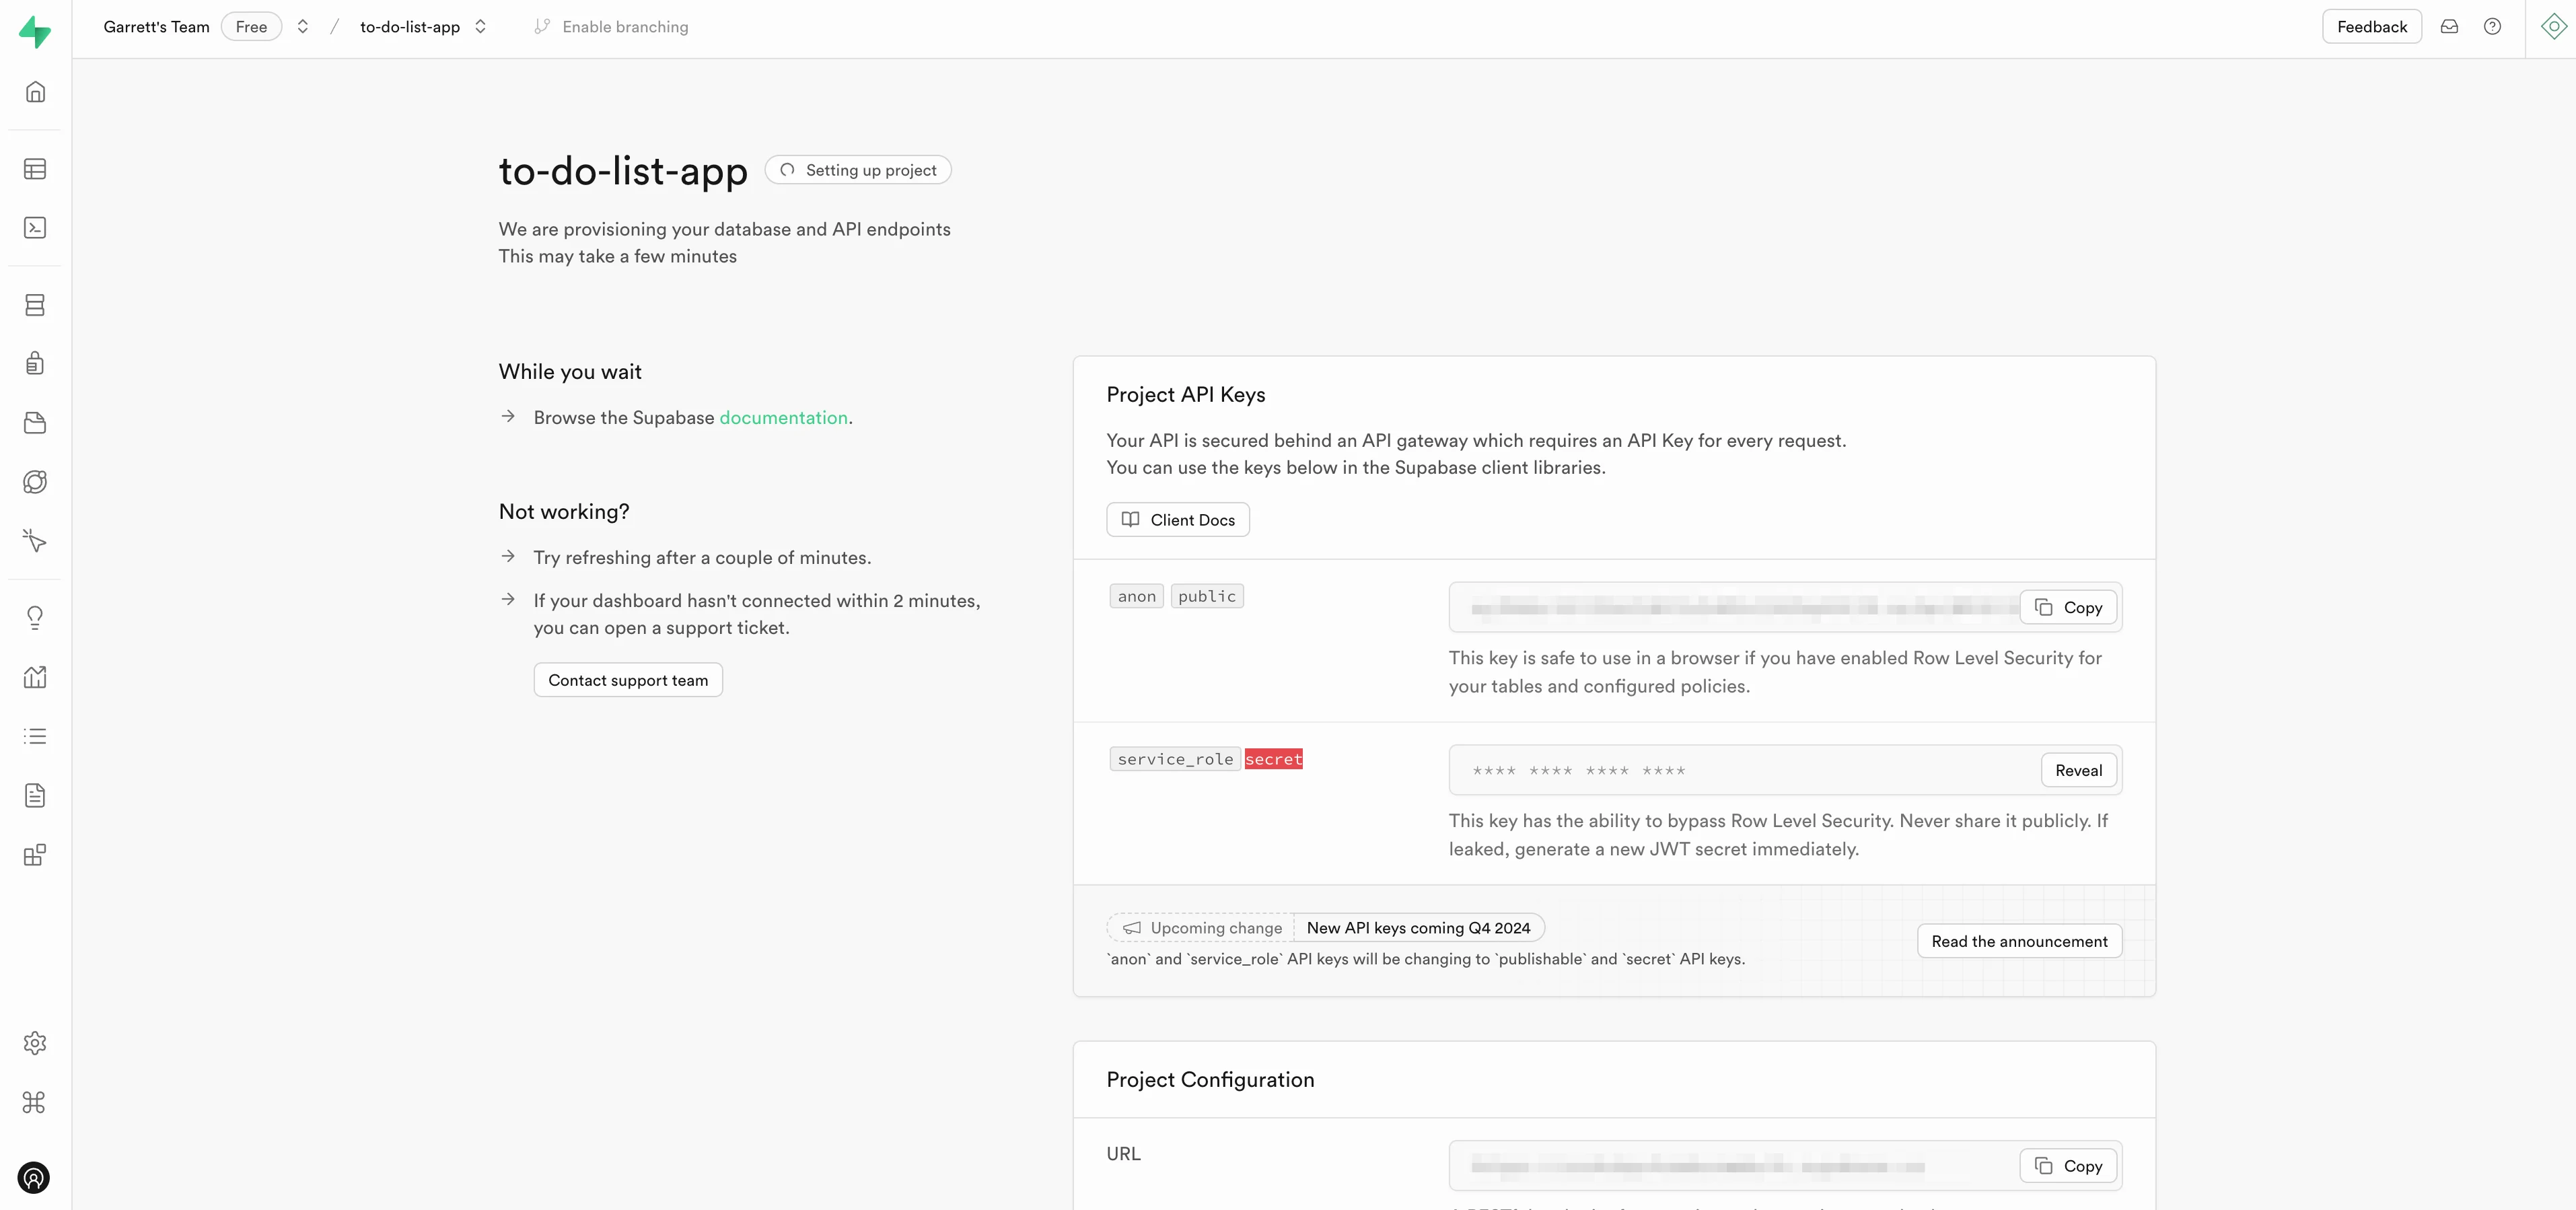Open the Table Editor sidebar icon
2576x1210 pixels.
pos(35,169)
